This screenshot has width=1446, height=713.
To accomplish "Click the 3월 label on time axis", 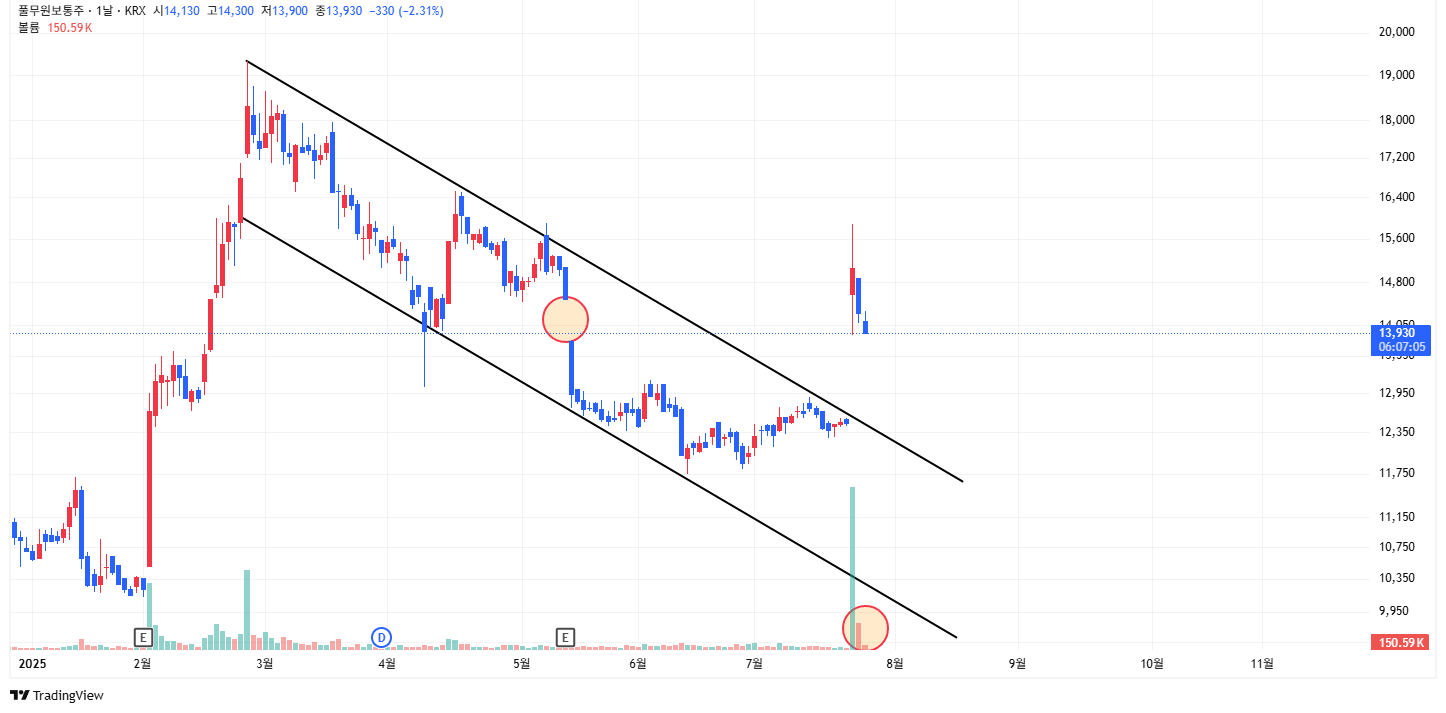I will click(265, 662).
